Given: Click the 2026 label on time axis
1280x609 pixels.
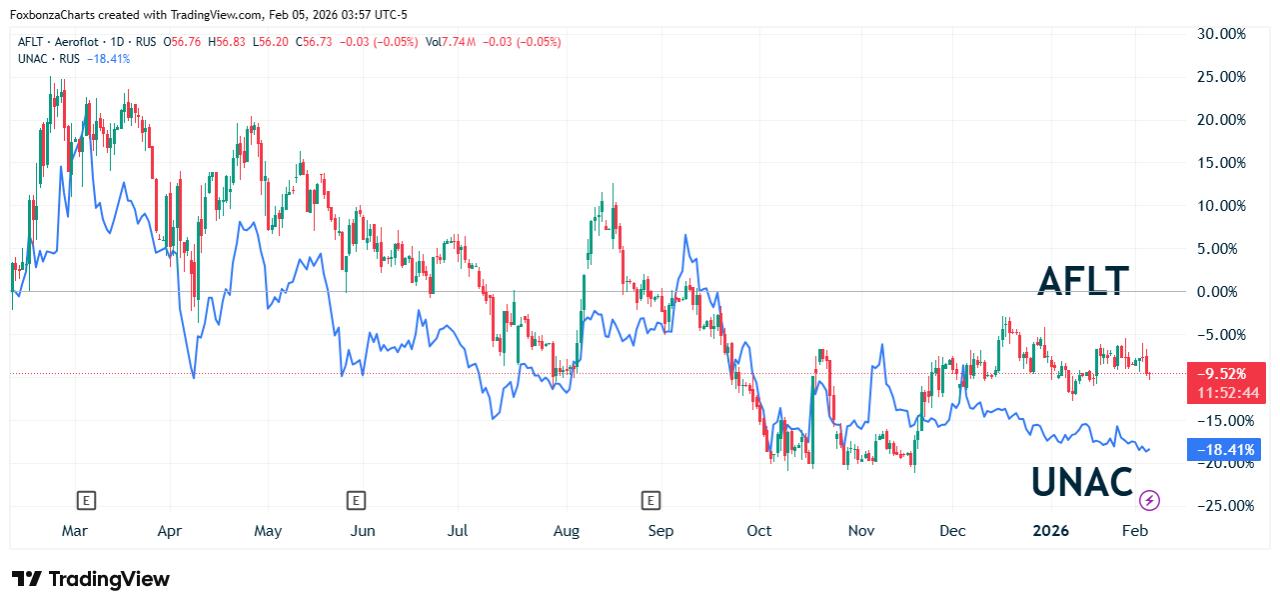Looking at the screenshot, I should [1050, 530].
